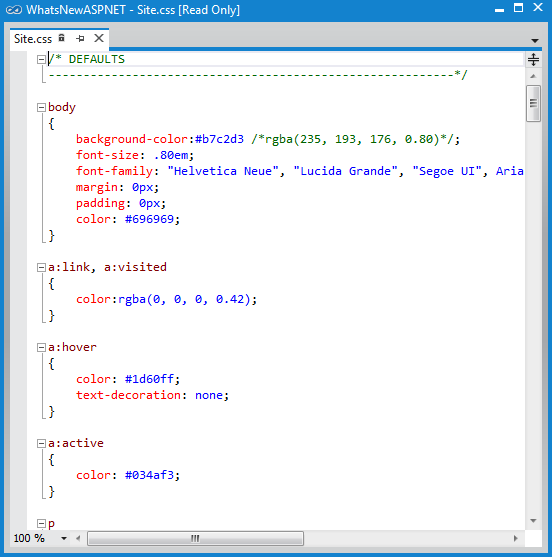Screen dimensions: 552x557
Task: Open the tab list dropdown arrow
Action: 535,40
